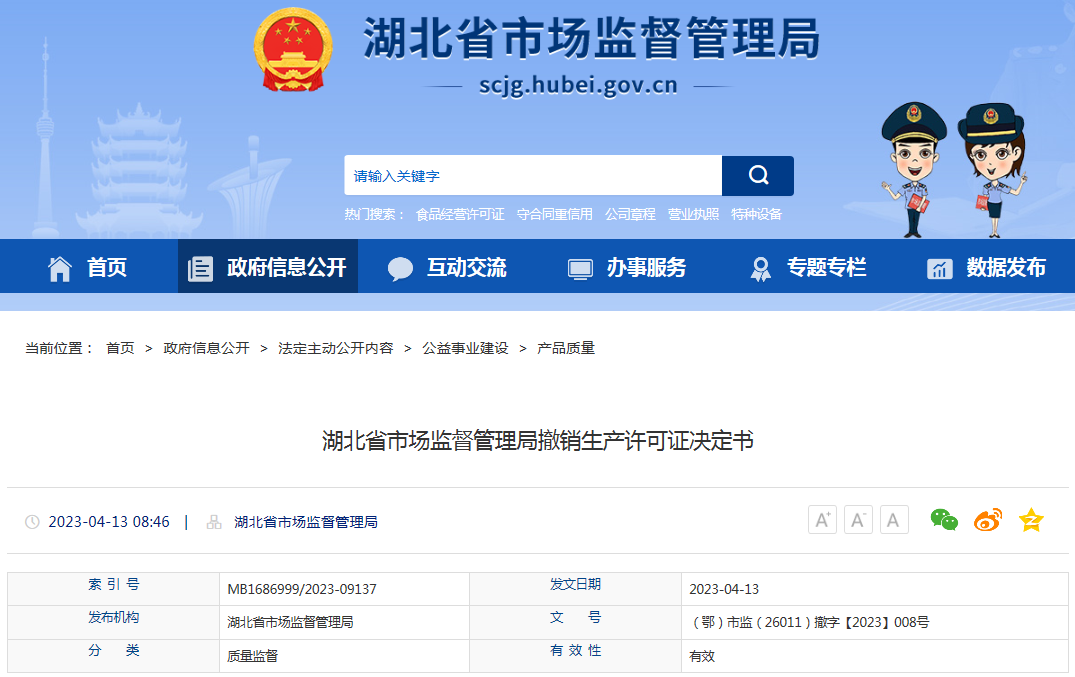Click 发布机构 value 湖北省市场监督管理局

click(290, 622)
